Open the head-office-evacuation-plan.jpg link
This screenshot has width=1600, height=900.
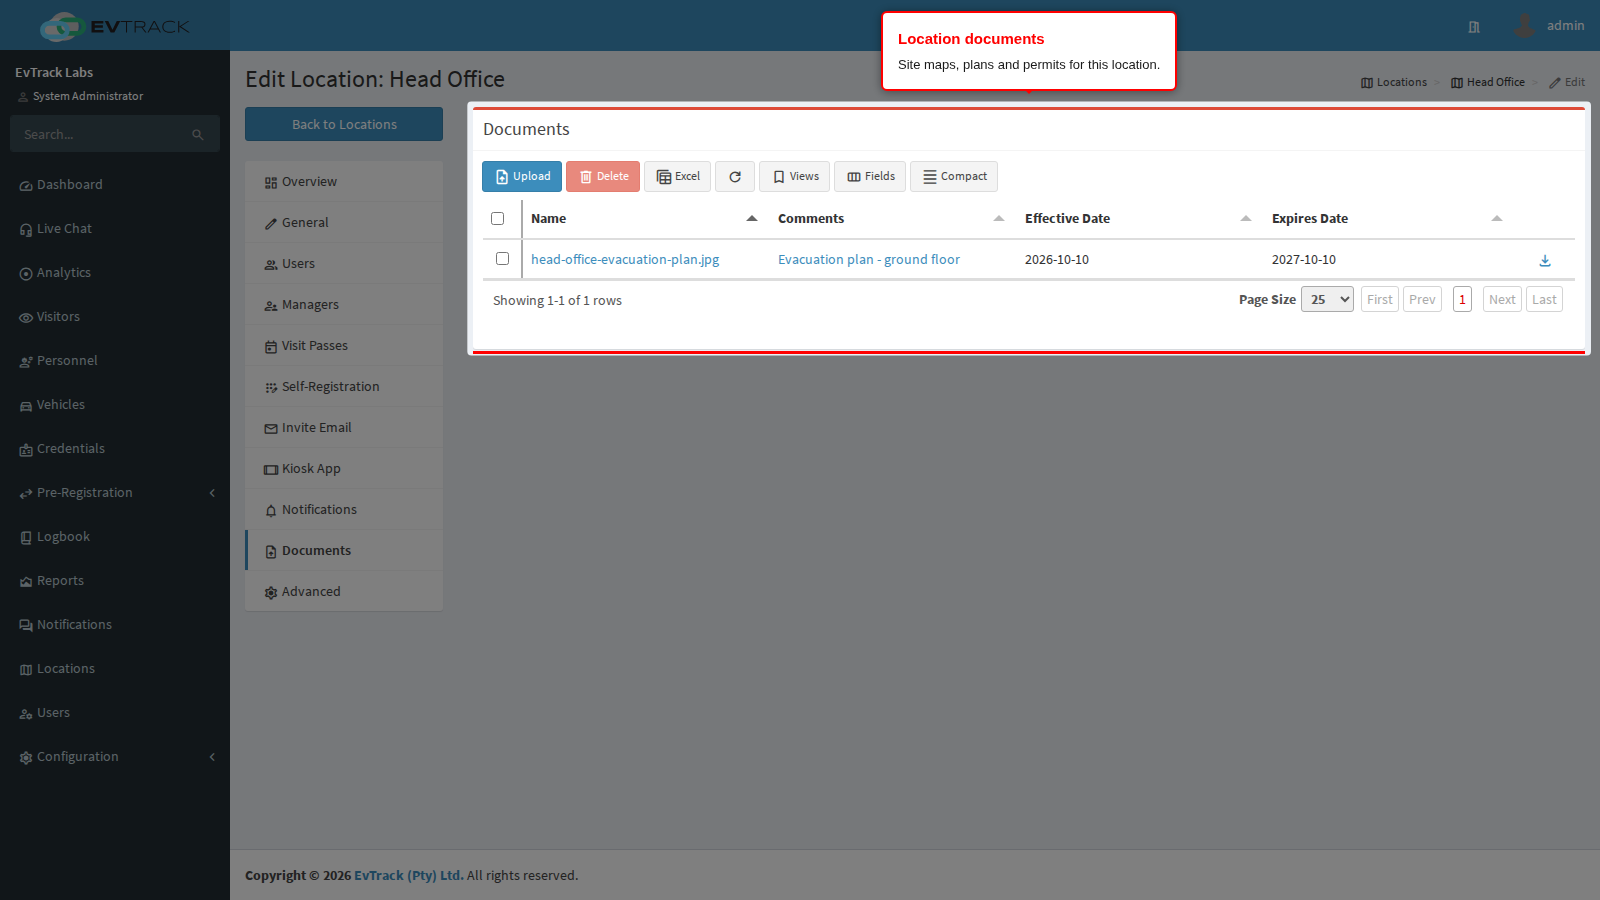pos(625,260)
